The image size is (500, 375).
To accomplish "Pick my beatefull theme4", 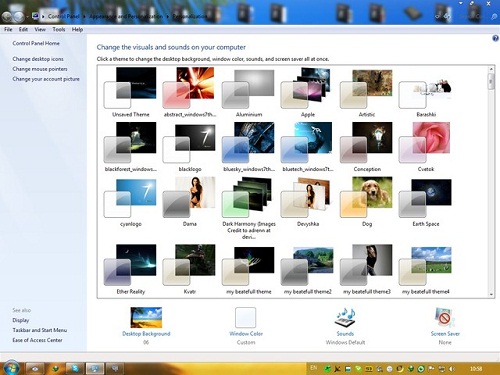I will point(425,266).
